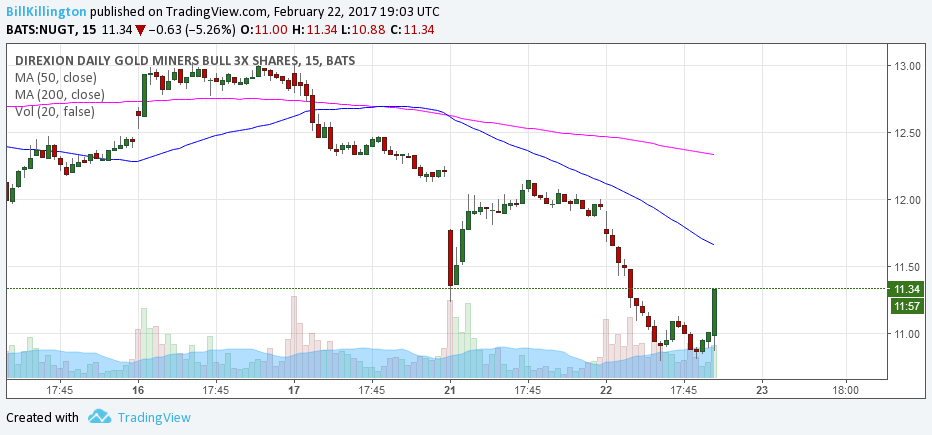
Task: Click the TradingView link in footer
Action: tap(155, 418)
